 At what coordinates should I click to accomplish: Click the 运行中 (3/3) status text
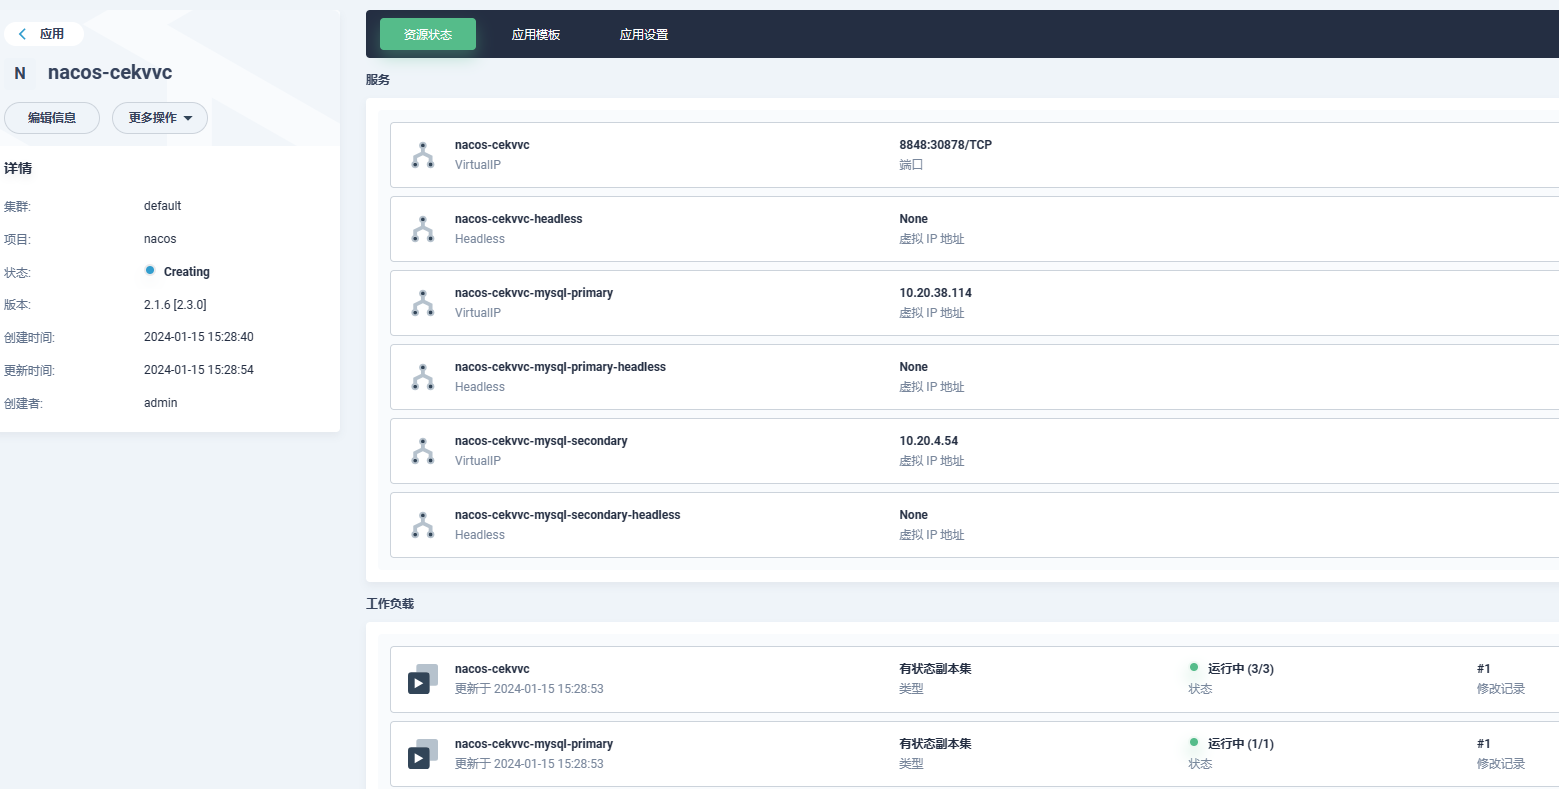(x=1241, y=669)
